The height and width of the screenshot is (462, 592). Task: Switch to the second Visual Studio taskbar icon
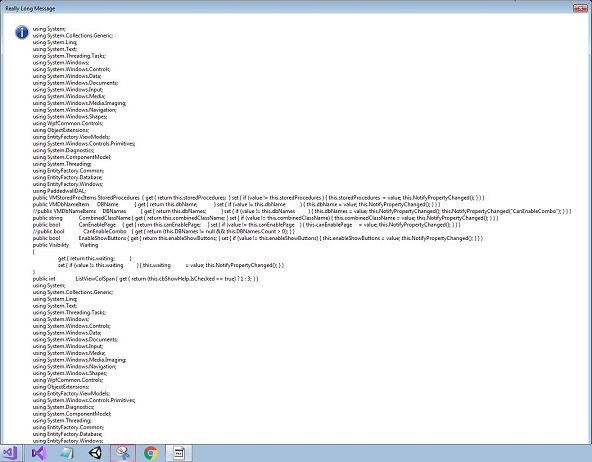tap(39, 453)
